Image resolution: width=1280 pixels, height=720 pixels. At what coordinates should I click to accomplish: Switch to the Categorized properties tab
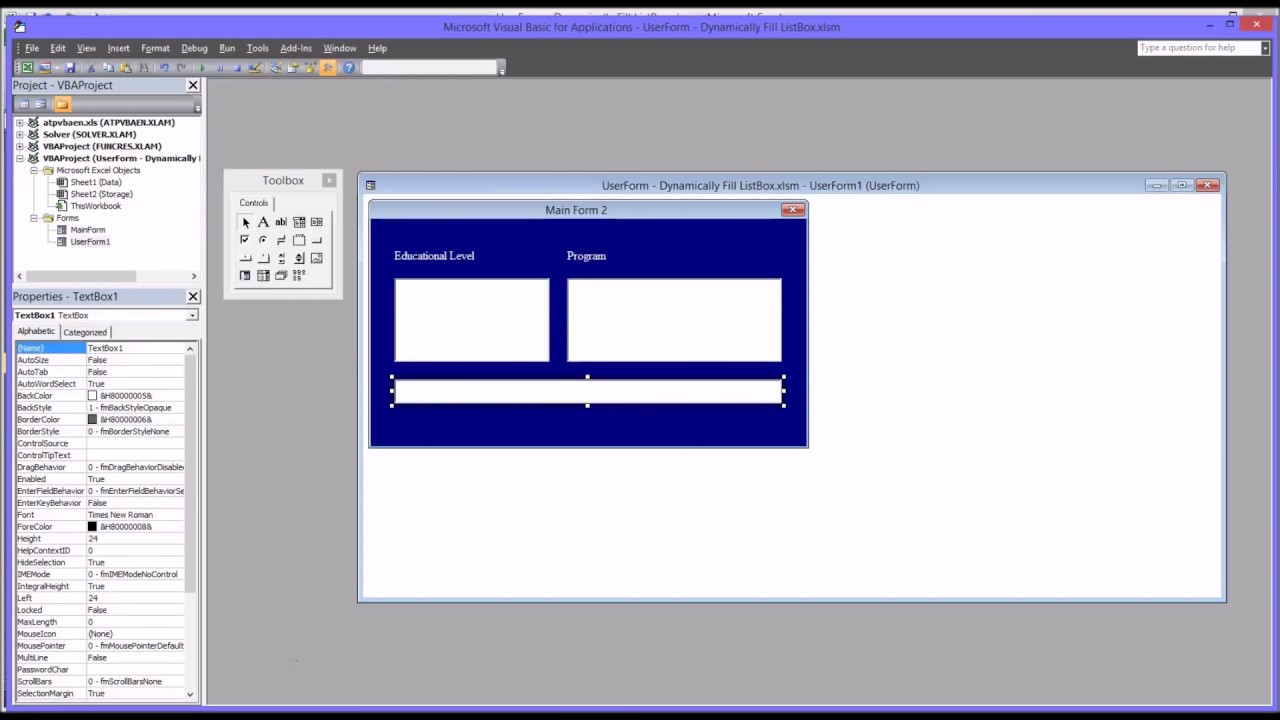coord(85,332)
